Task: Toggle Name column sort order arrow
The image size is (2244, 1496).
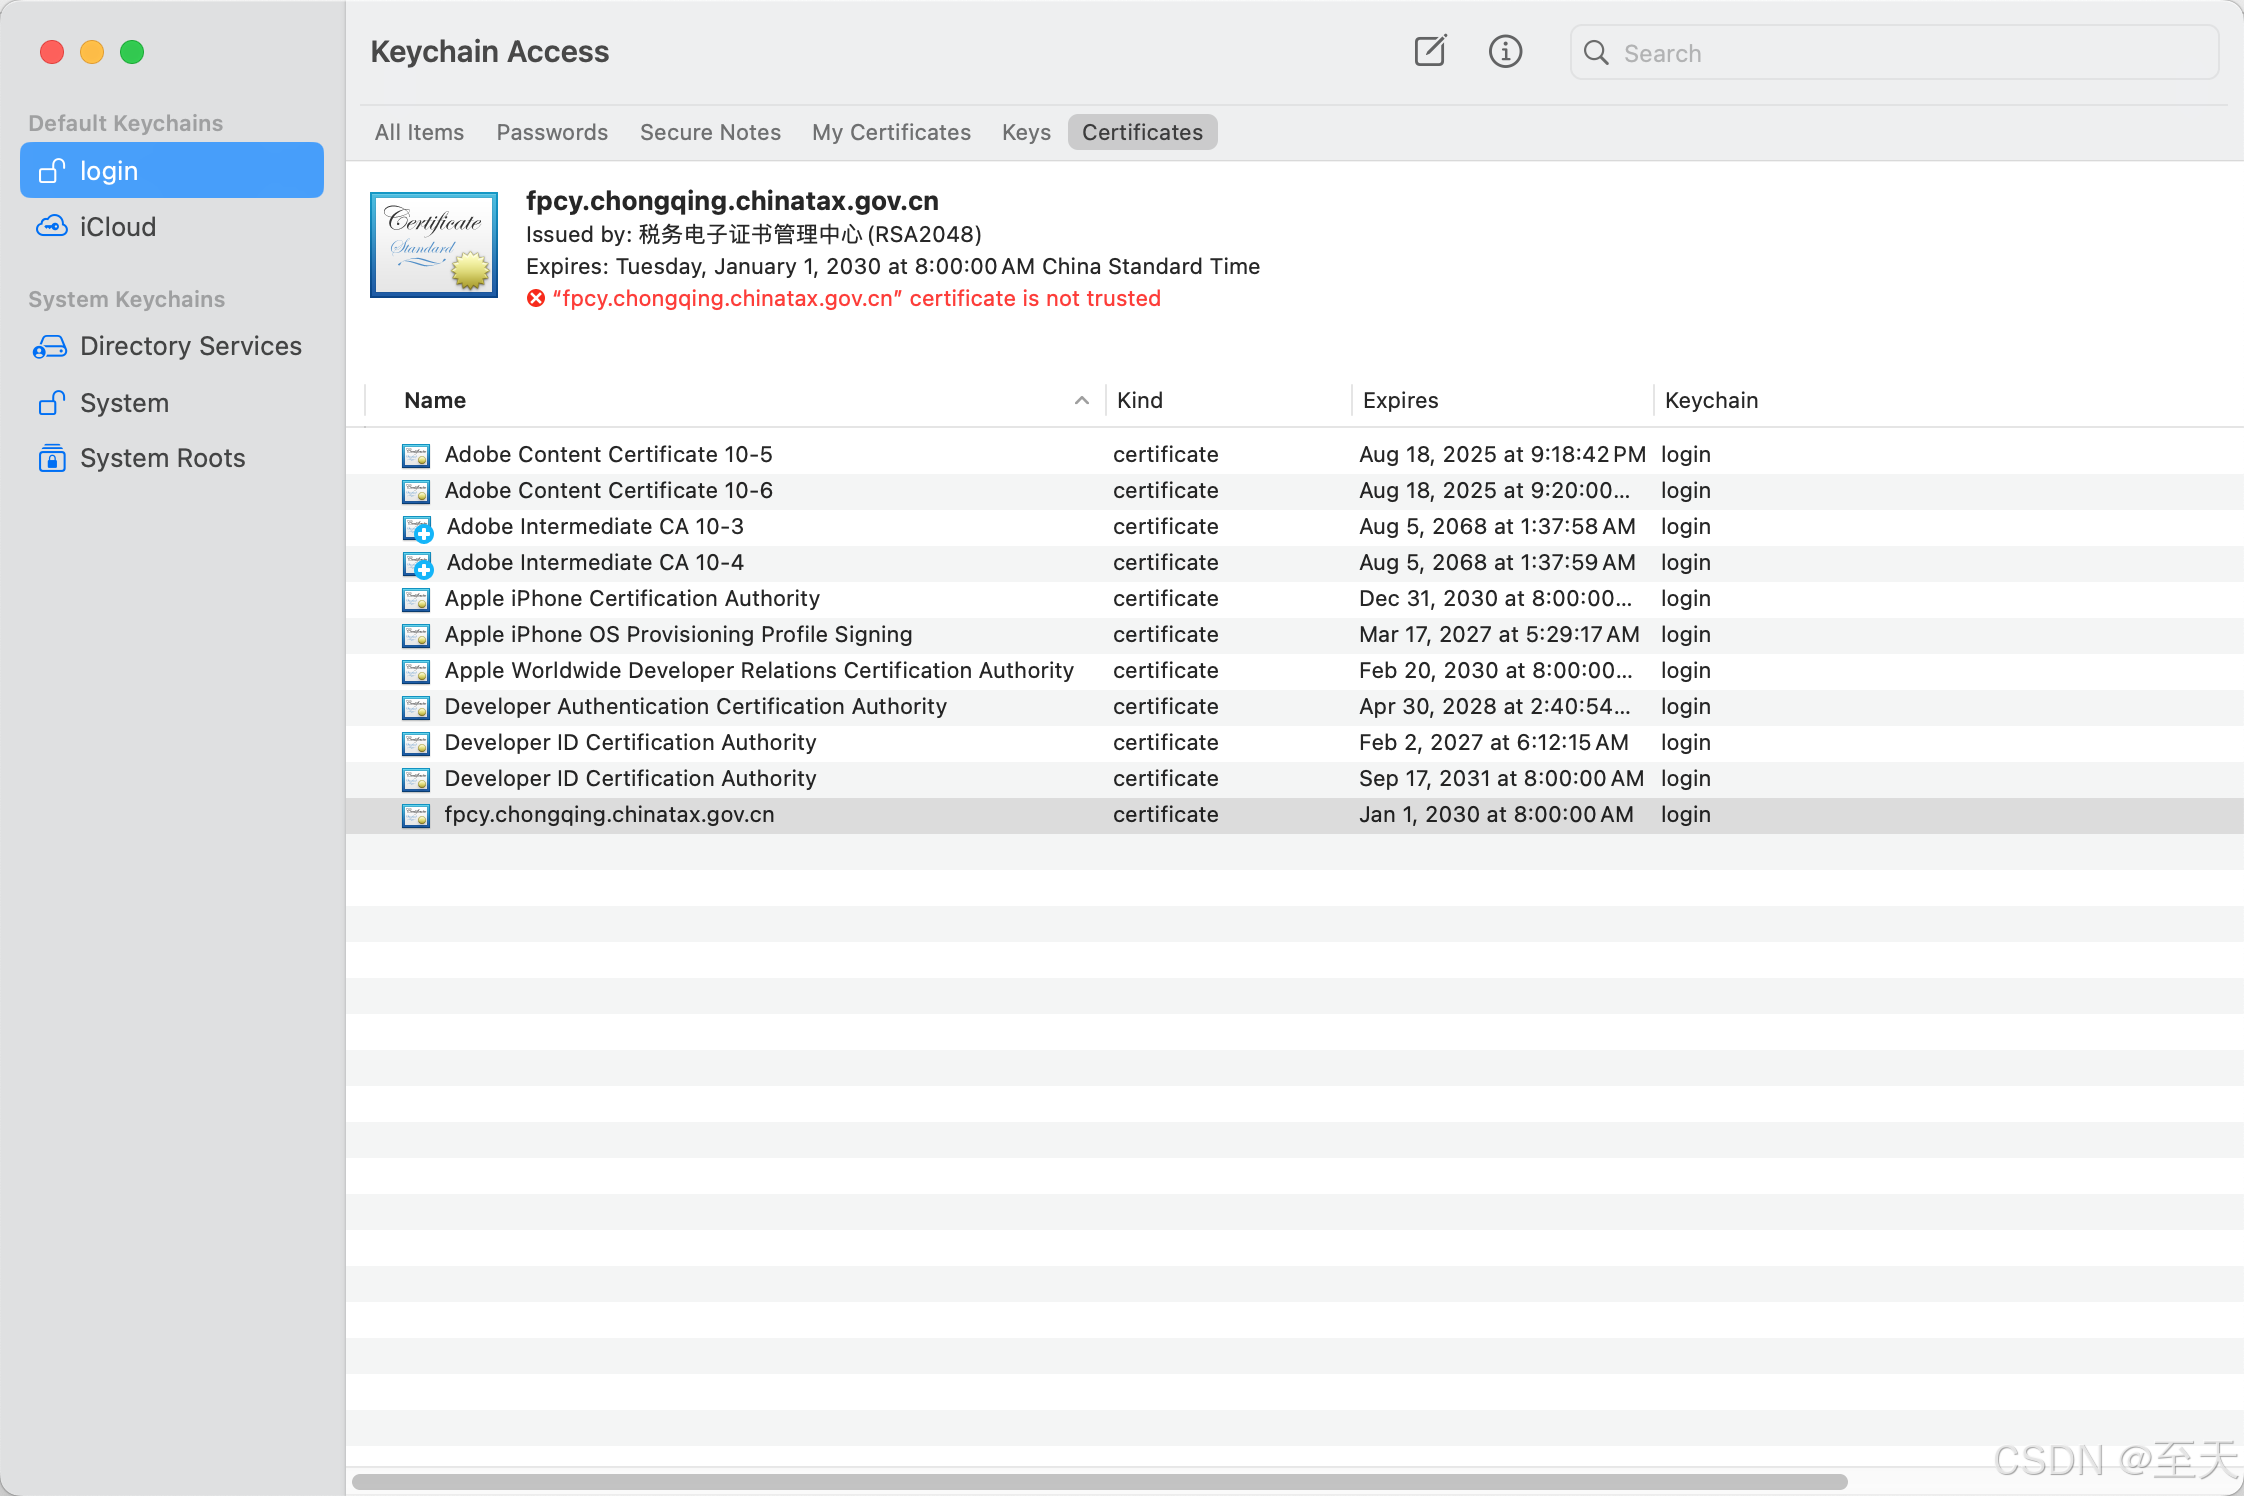Action: 1081,401
